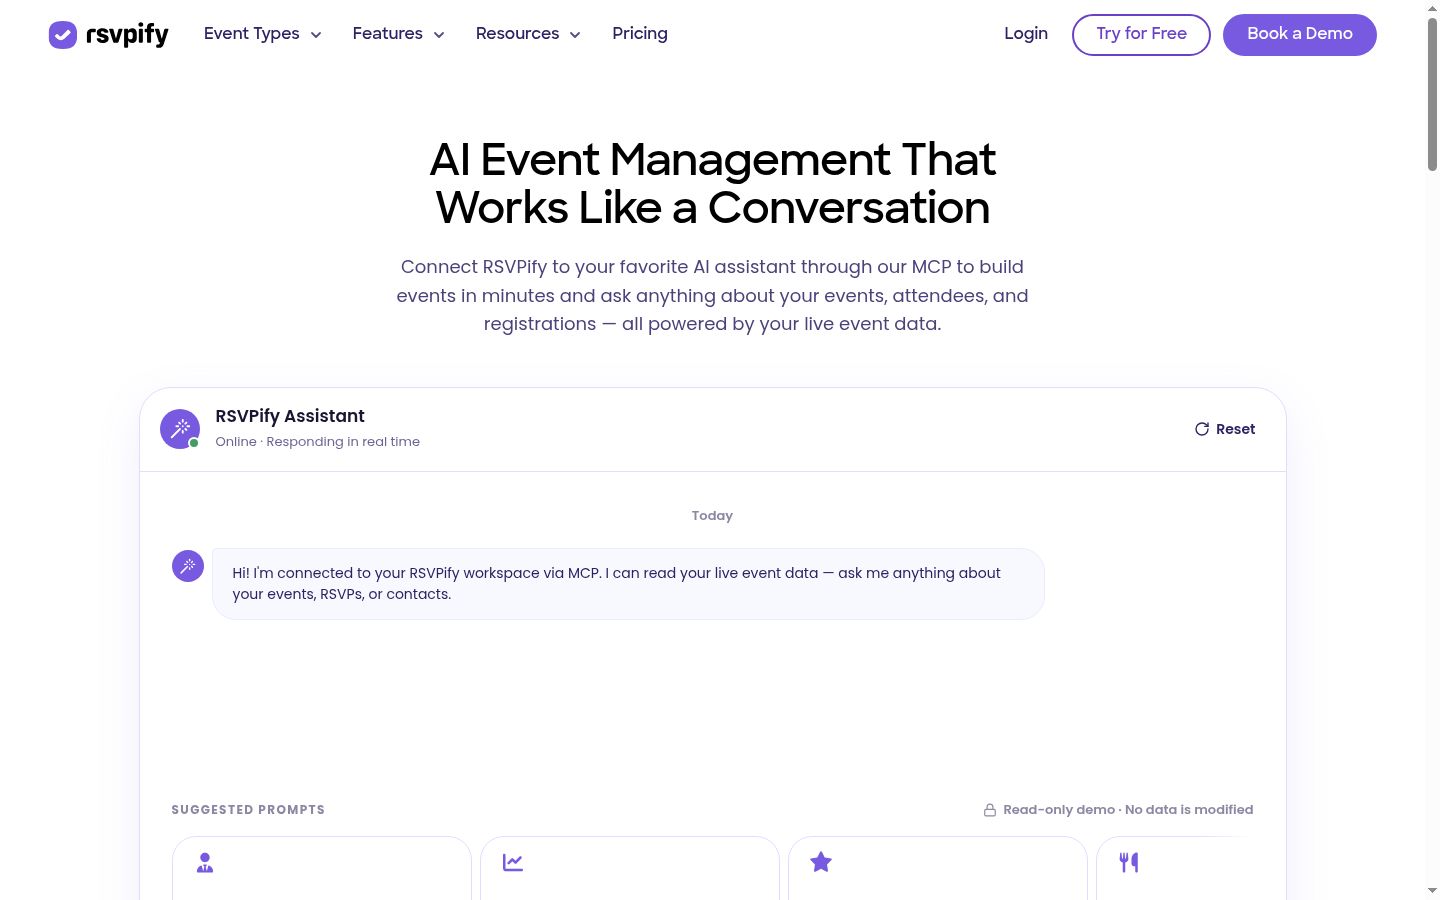Click the RSVPify Assistant wand avatar in header
Image resolution: width=1440 pixels, height=900 pixels.
[180, 429]
